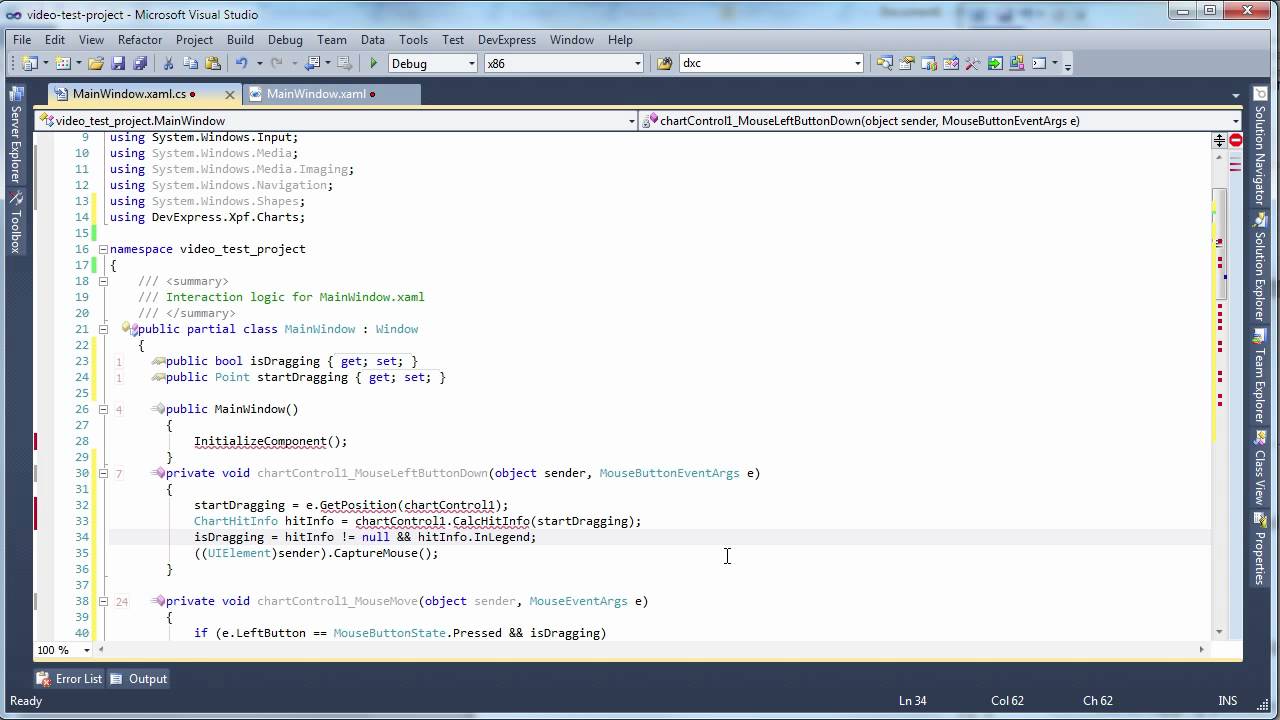Open the Navigate Backward dropdown arrow
1280x720 pixels.
[x=328, y=63]
